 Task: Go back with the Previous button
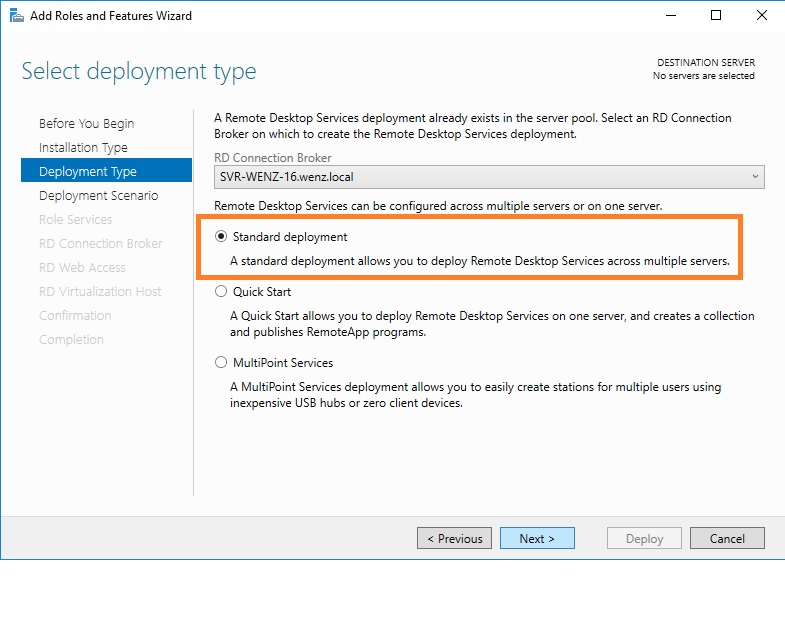(x=455, y=538)
